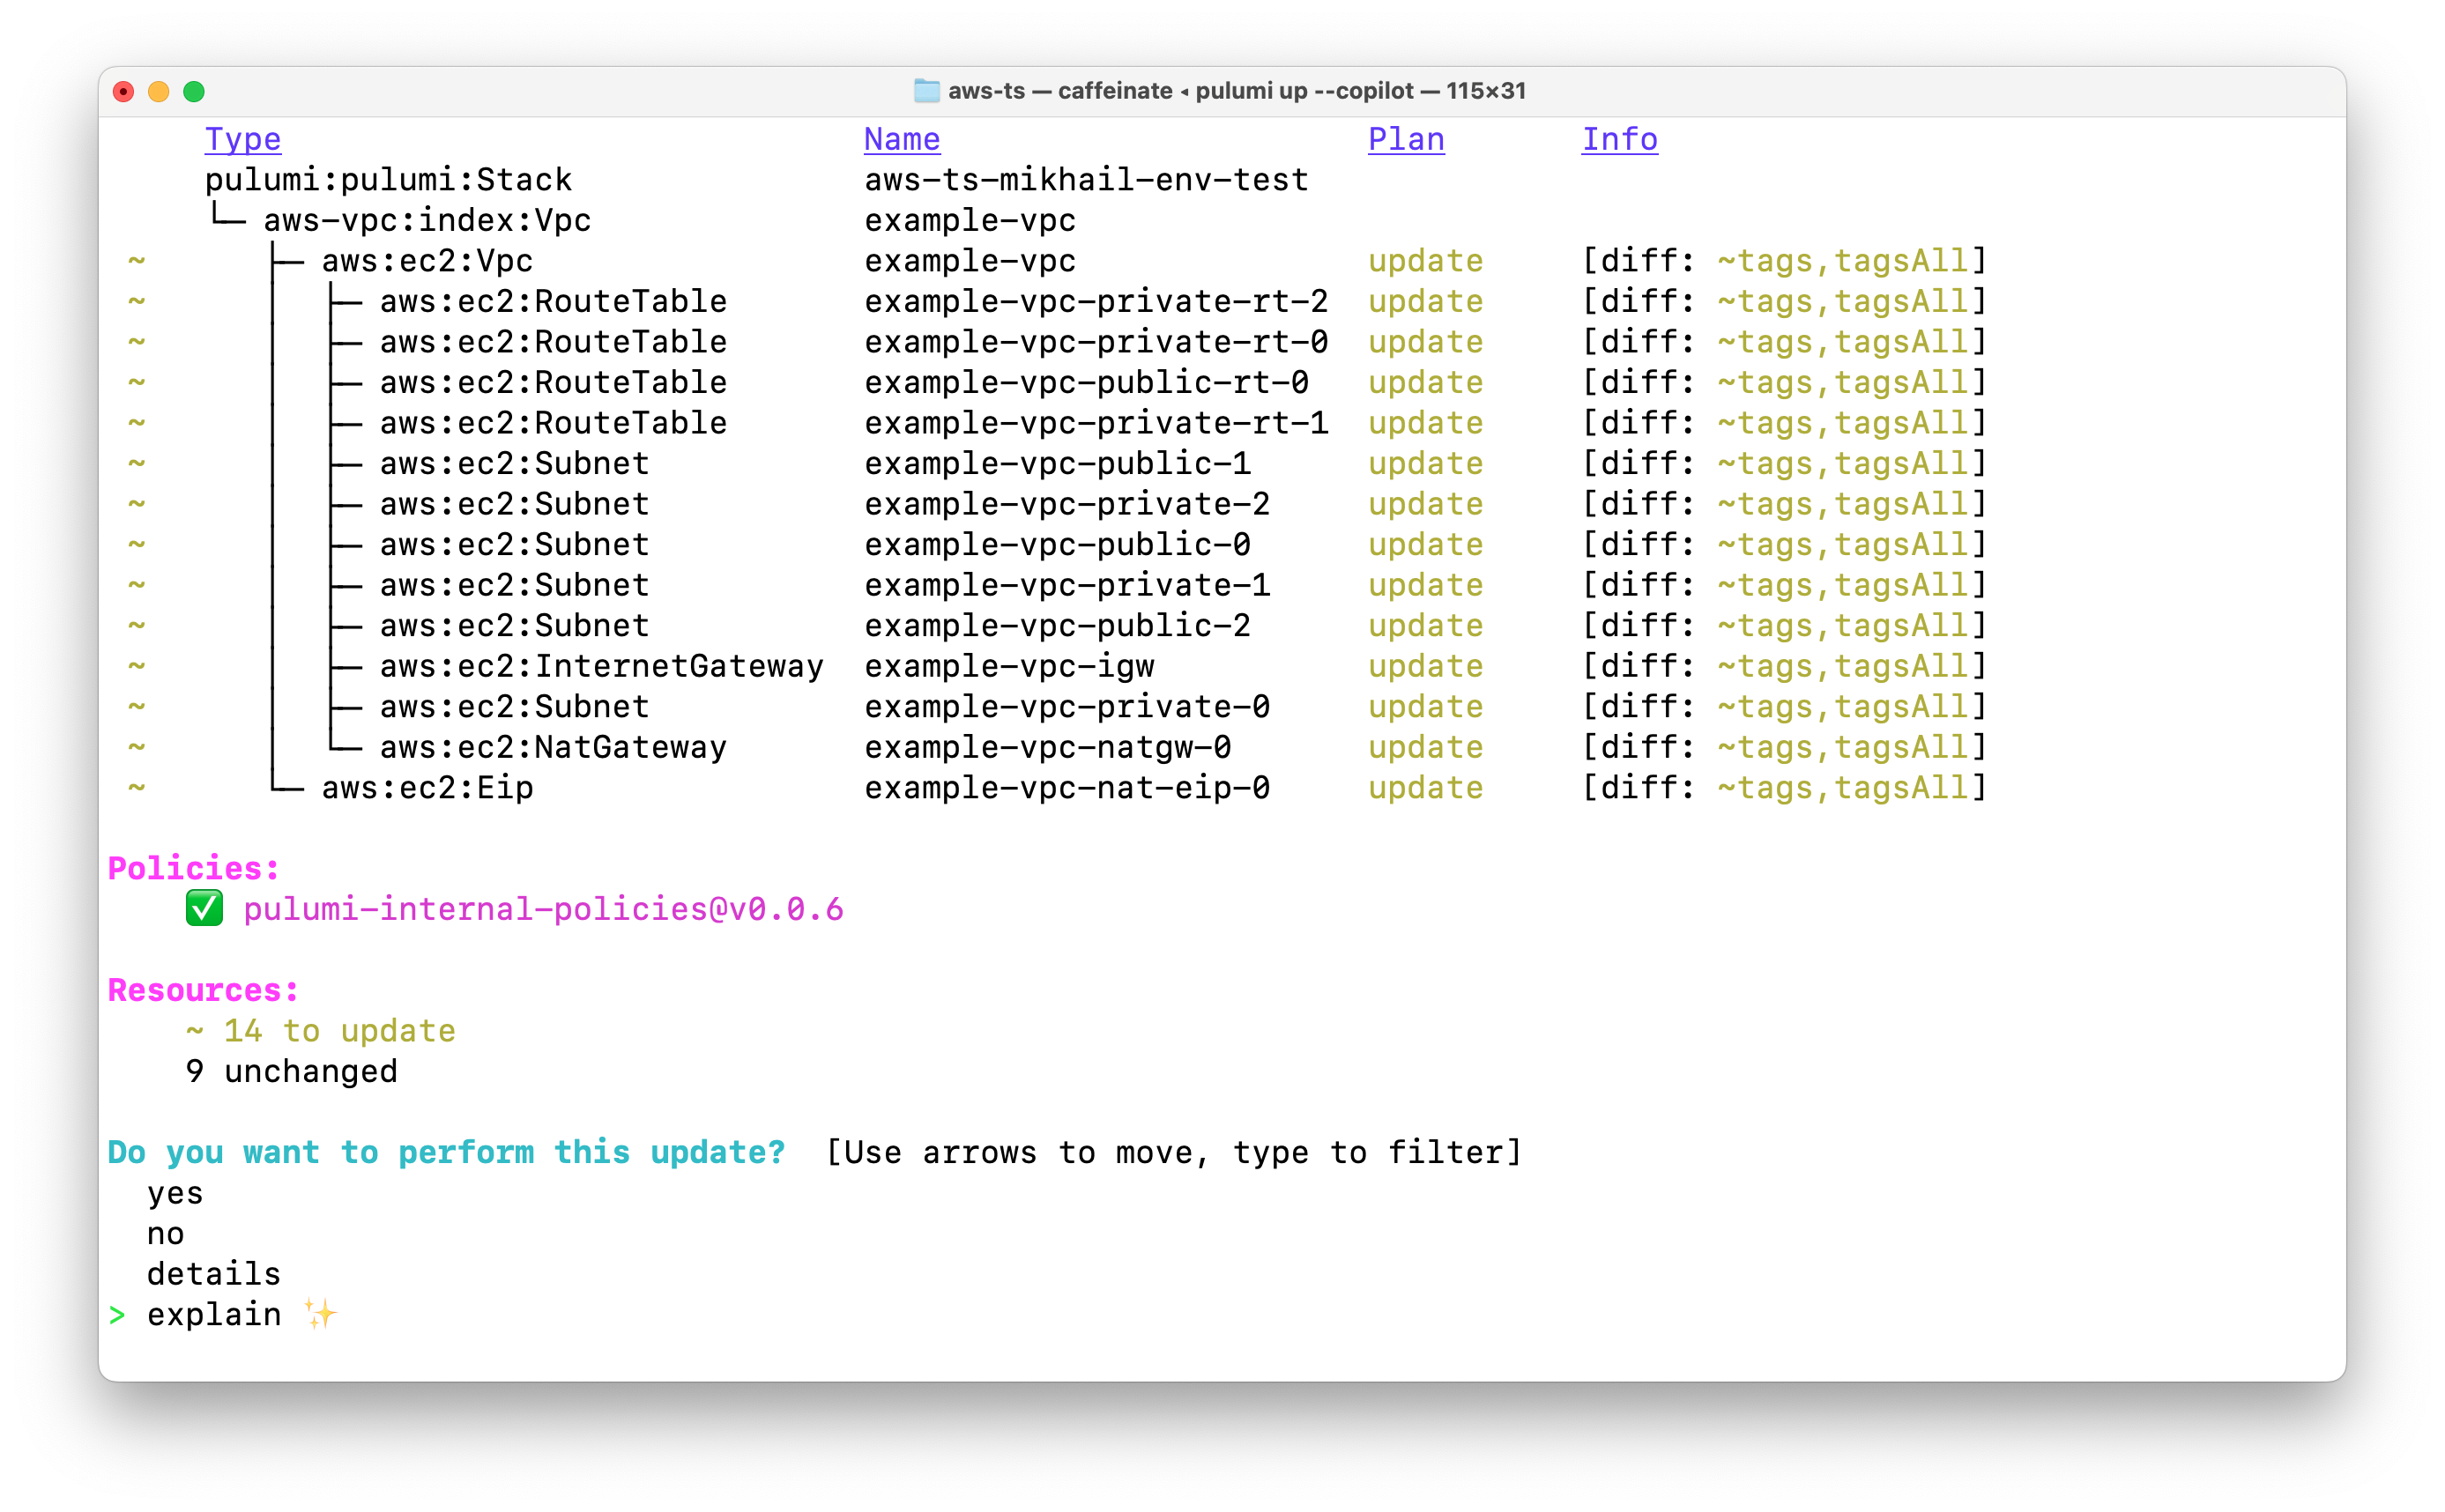Click the folder icon in the title bar

(x=927, y=91)
